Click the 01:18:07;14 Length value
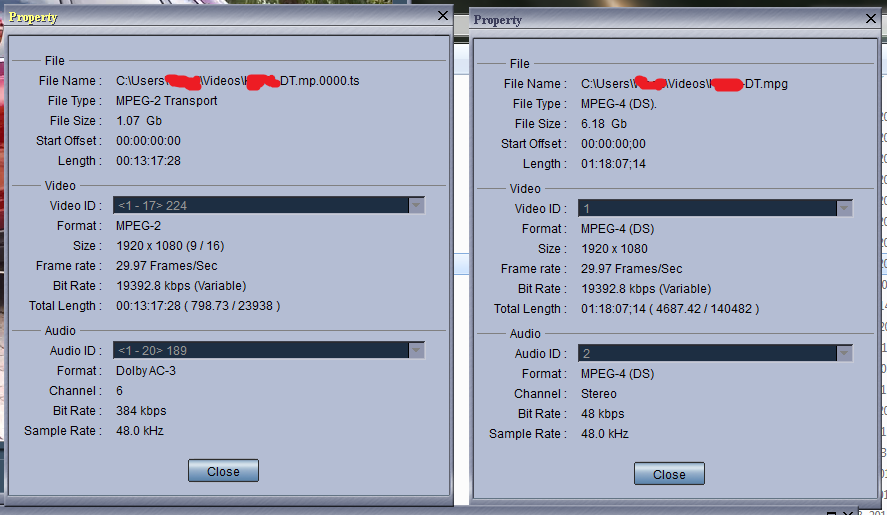 click(x=613, y=164)
